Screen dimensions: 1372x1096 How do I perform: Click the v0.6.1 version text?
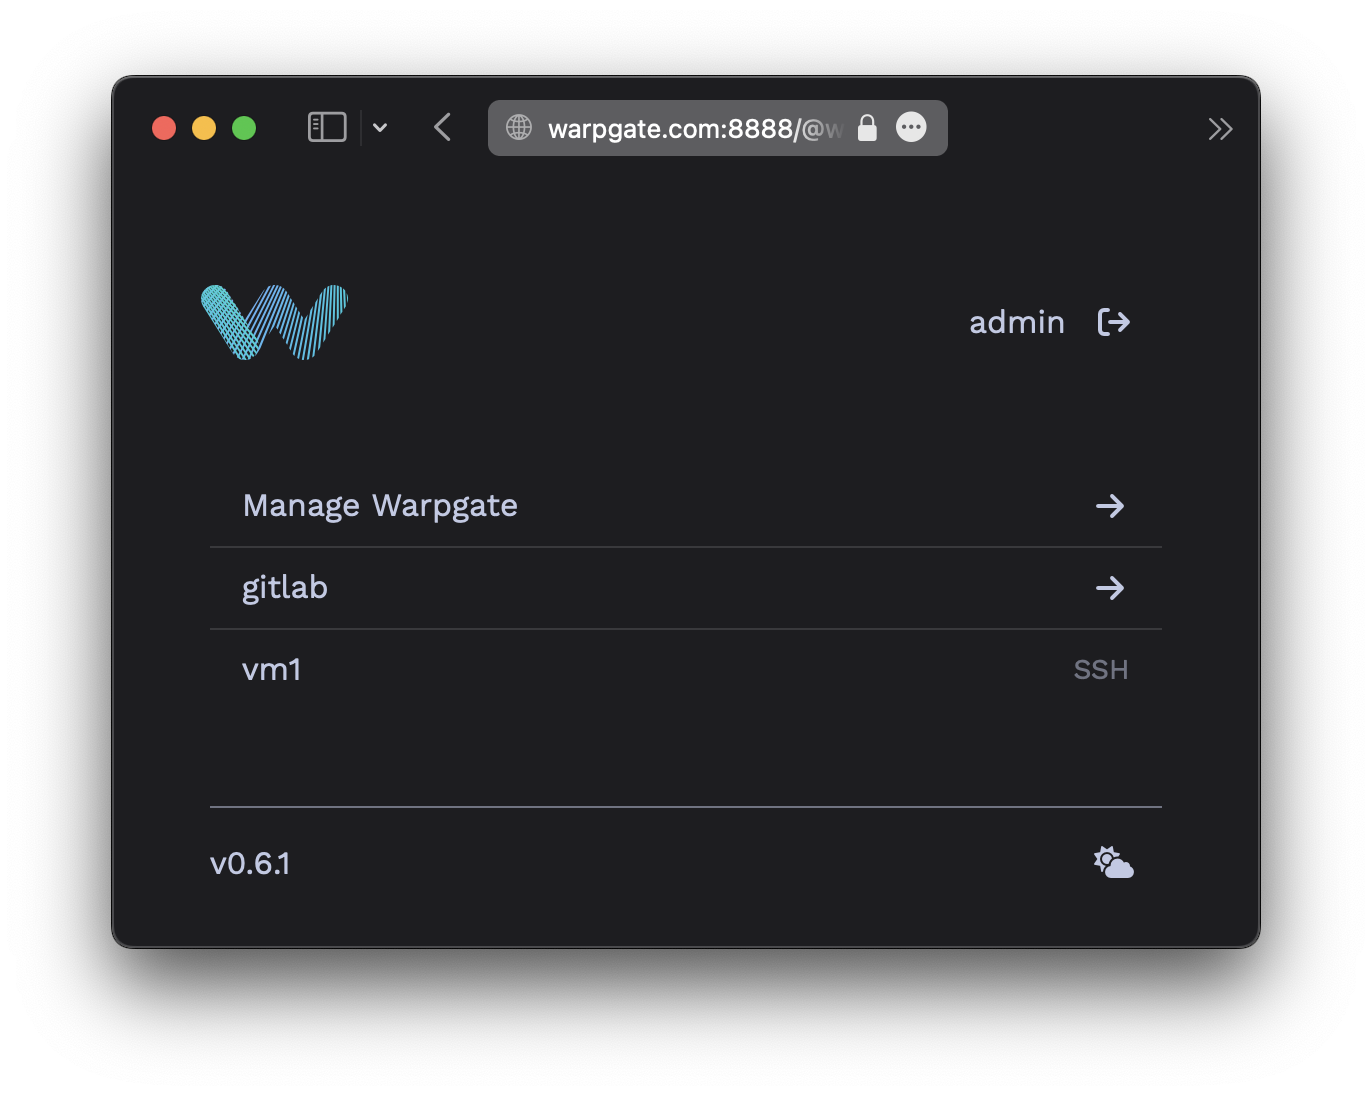tap(250, 863)
